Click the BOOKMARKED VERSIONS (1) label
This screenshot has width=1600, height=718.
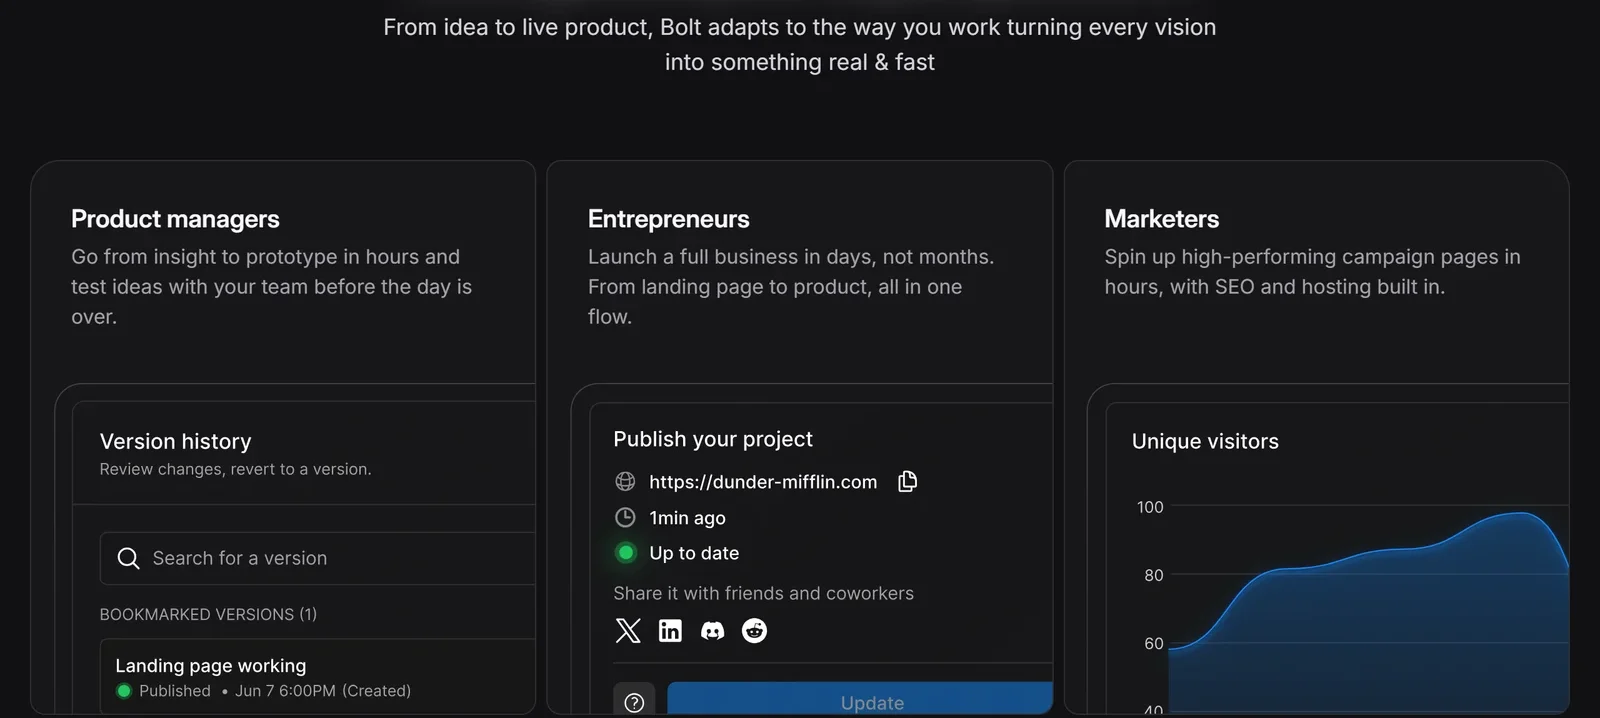pos(208,614)
